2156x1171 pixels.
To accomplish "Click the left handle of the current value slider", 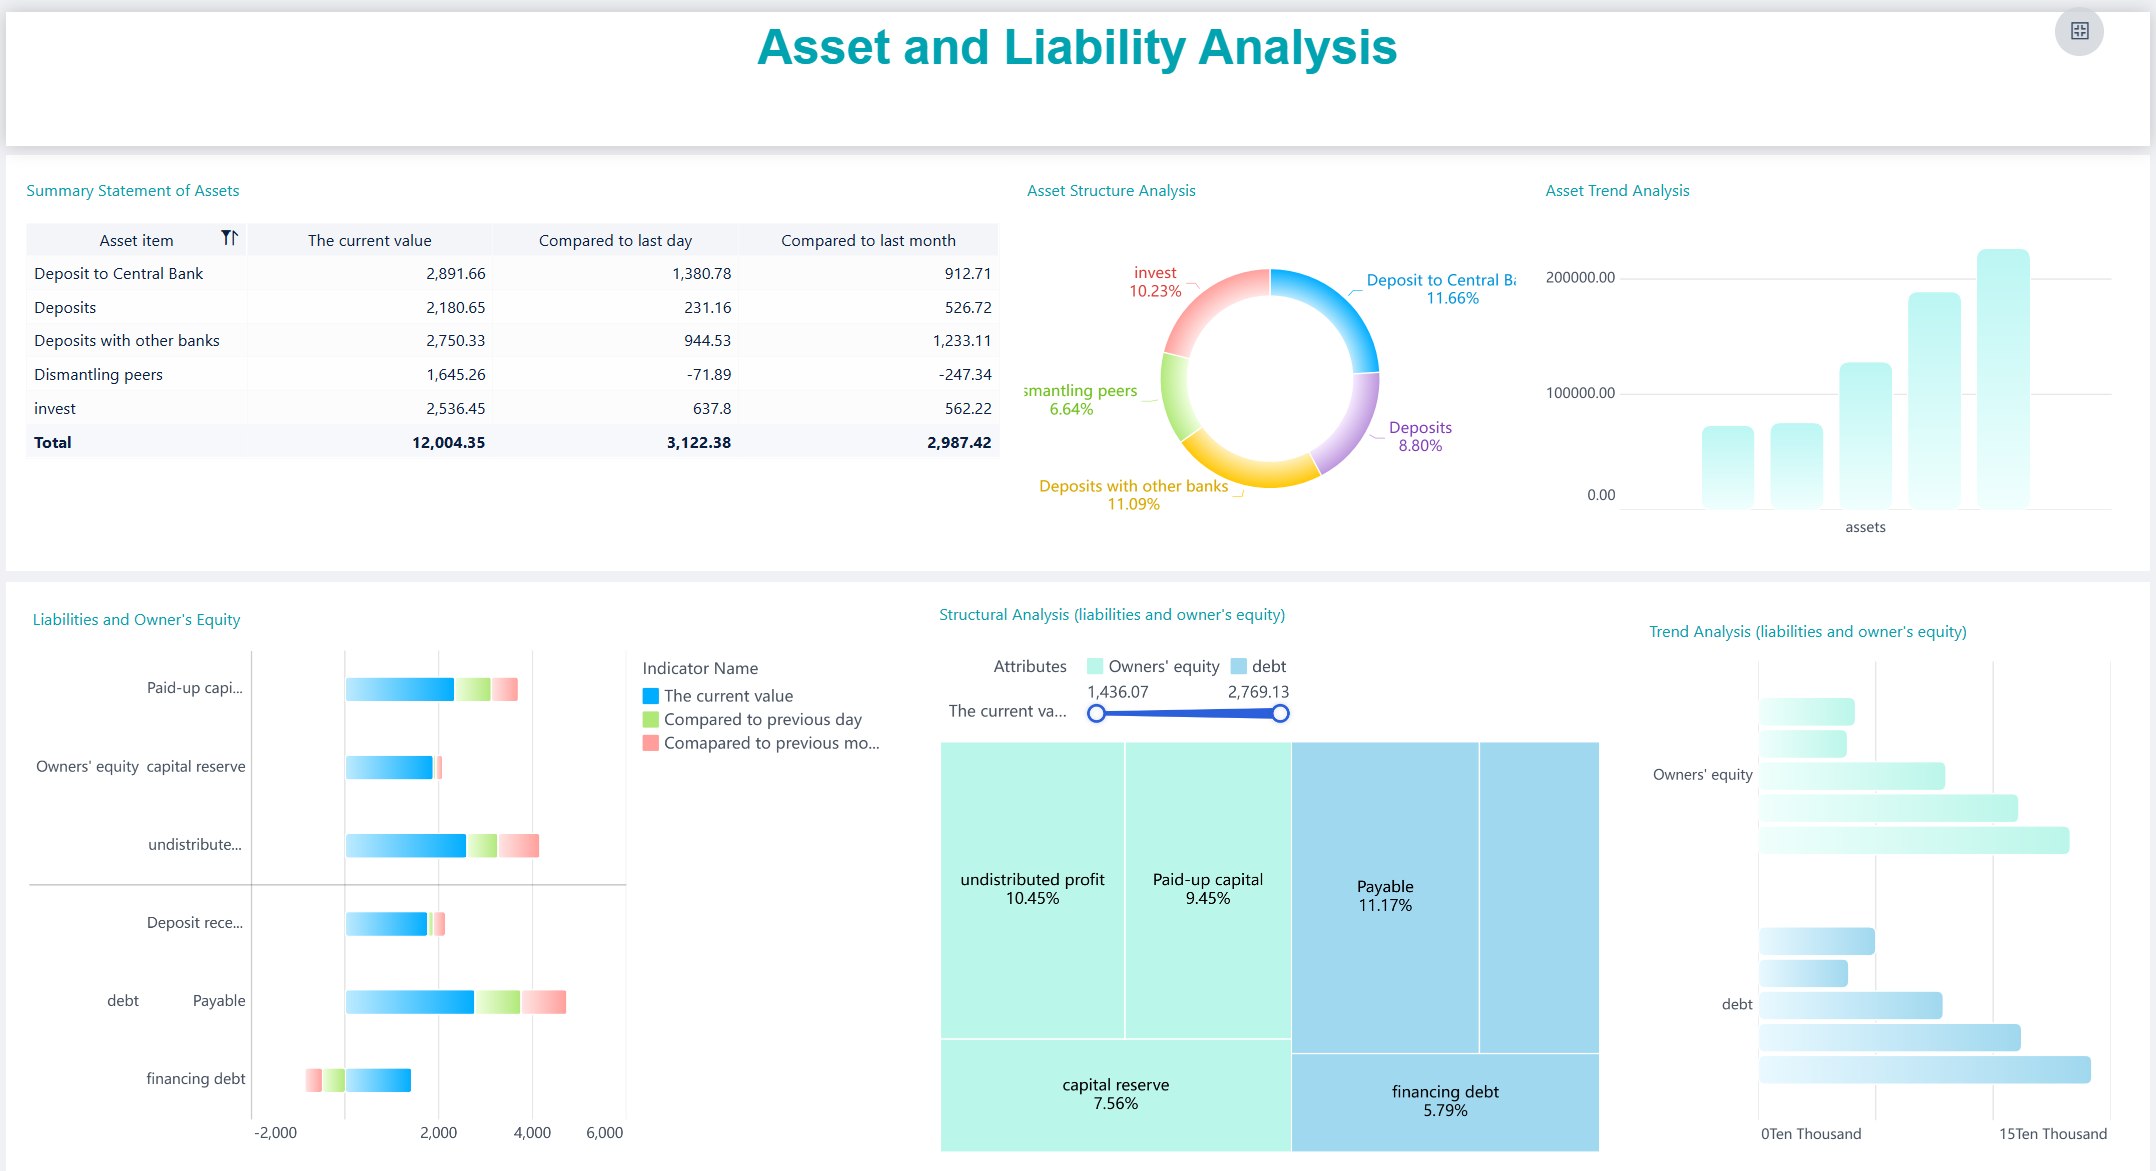I will [x=1097, y=713].
